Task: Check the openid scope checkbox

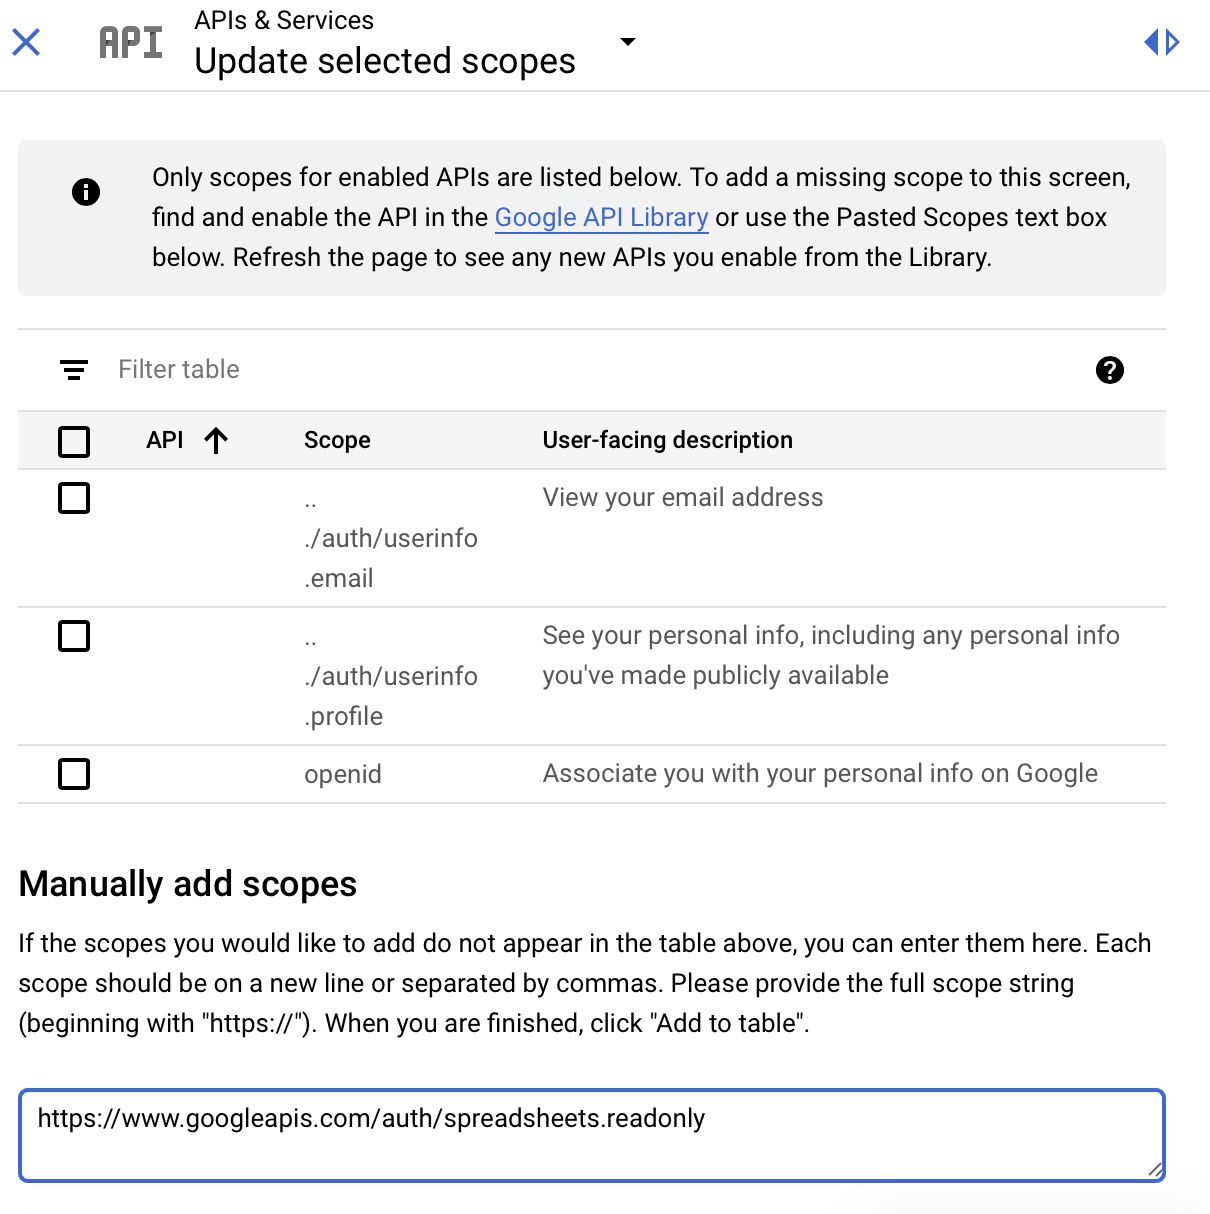Action: coord(74,774)
